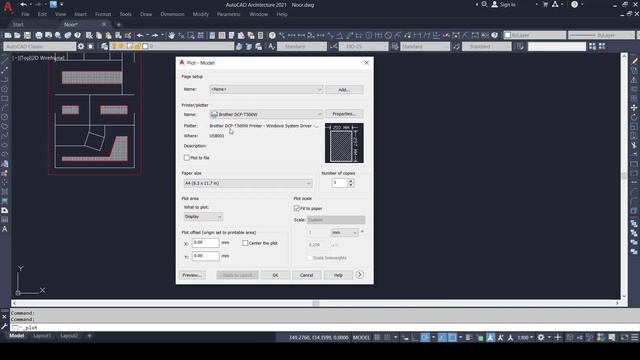
Task: Click the Help question mark toolbar icon
Action: tap(272, 36)
